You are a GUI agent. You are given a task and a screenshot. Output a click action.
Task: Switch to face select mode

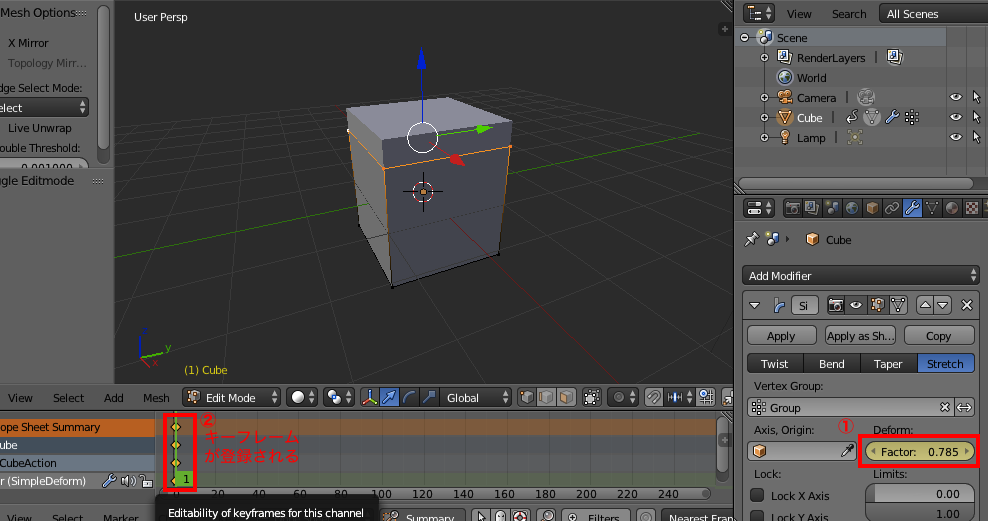coord(566,398)
